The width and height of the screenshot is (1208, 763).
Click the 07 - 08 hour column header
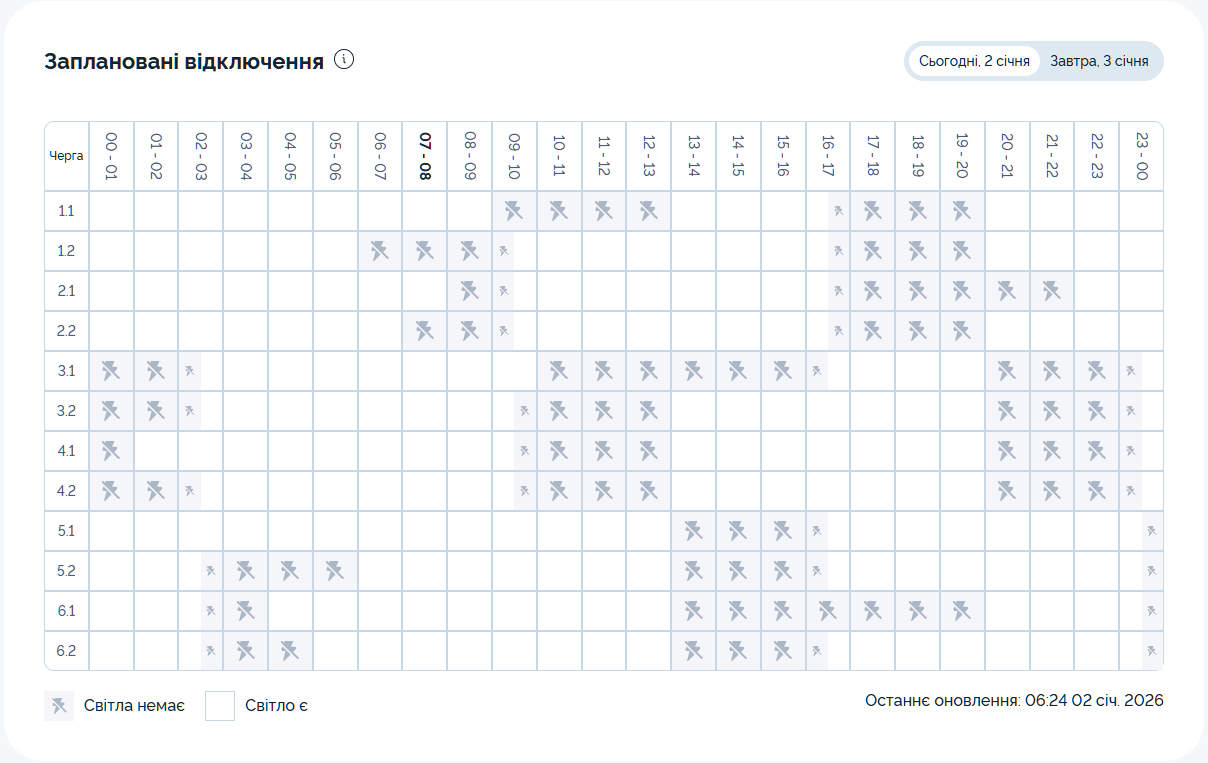tap(425, 156)
